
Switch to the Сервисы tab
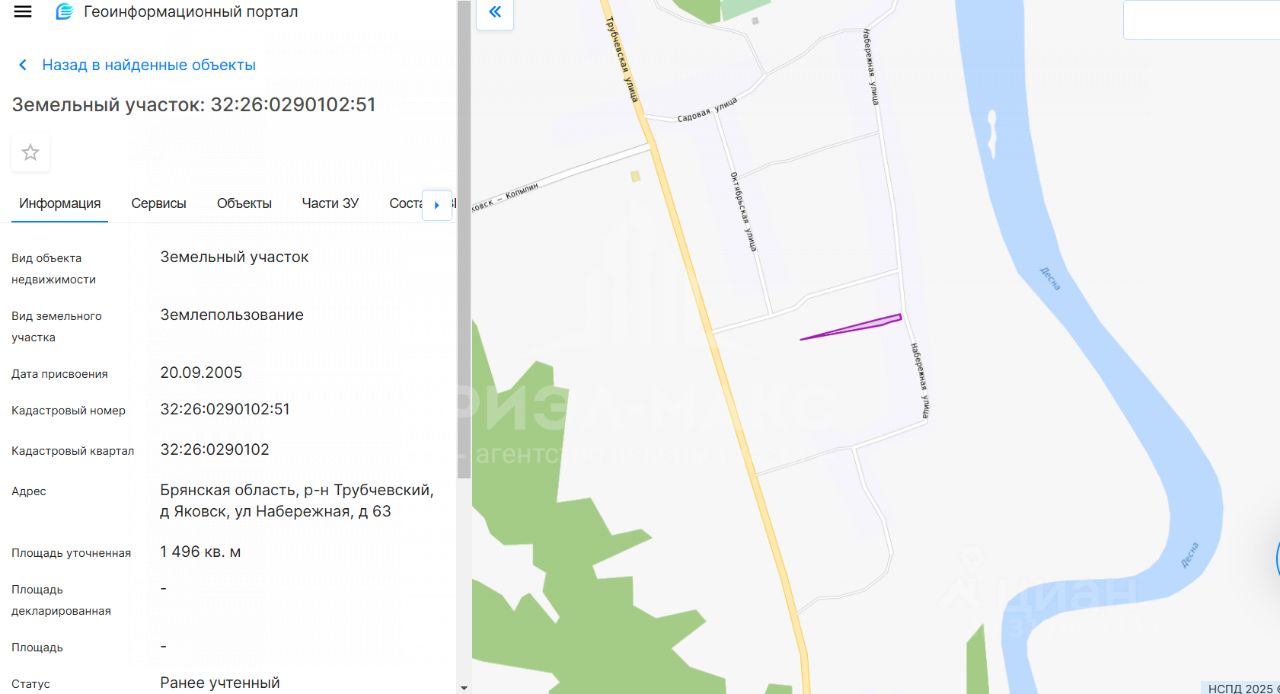click(159, 203)
